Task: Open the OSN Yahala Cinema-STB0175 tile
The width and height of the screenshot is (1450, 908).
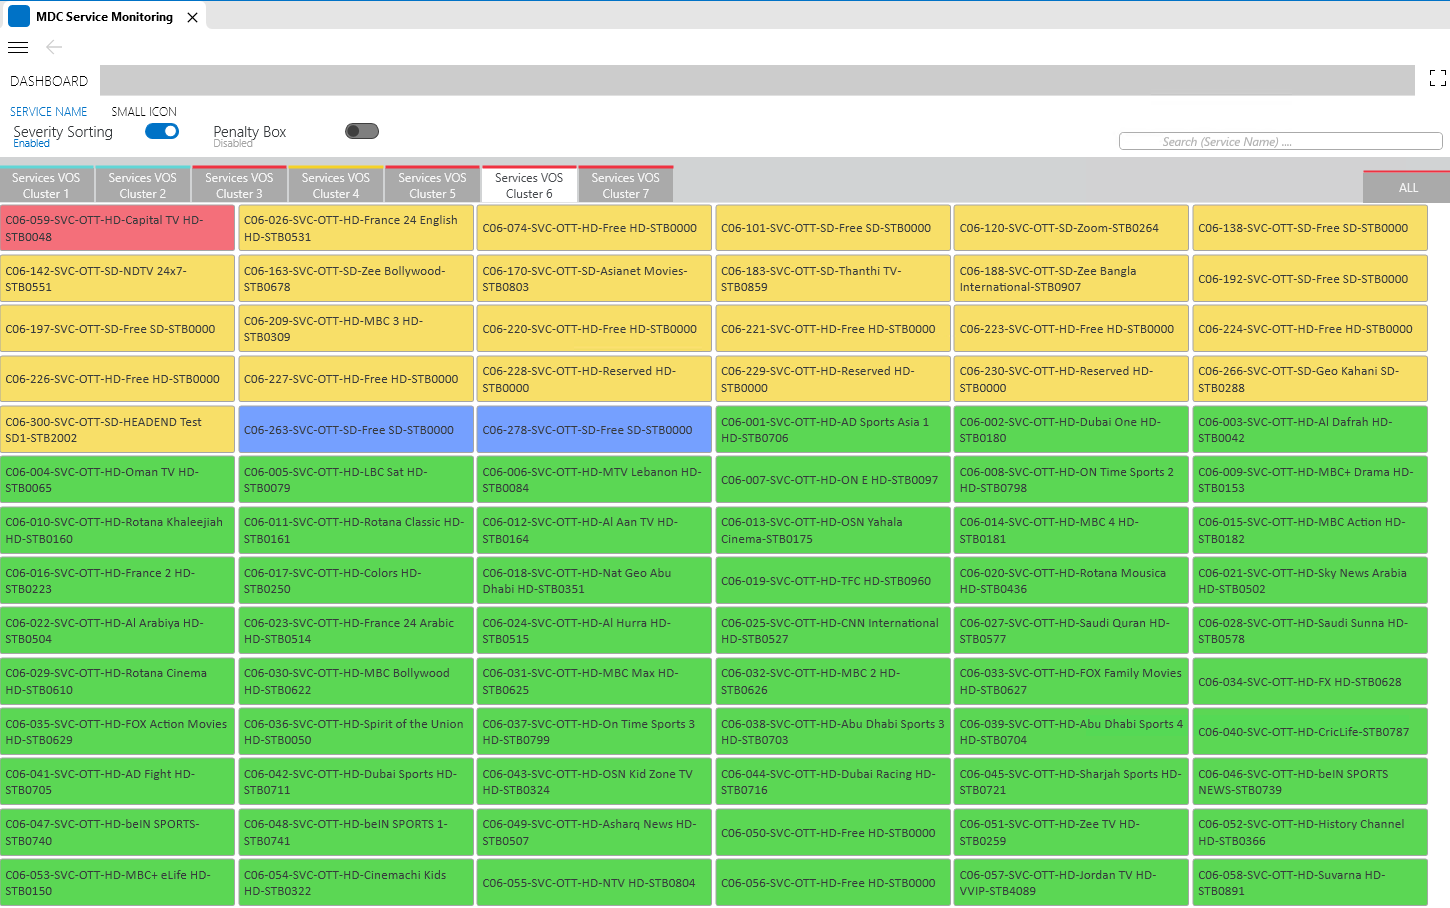Action: point(833,531)
